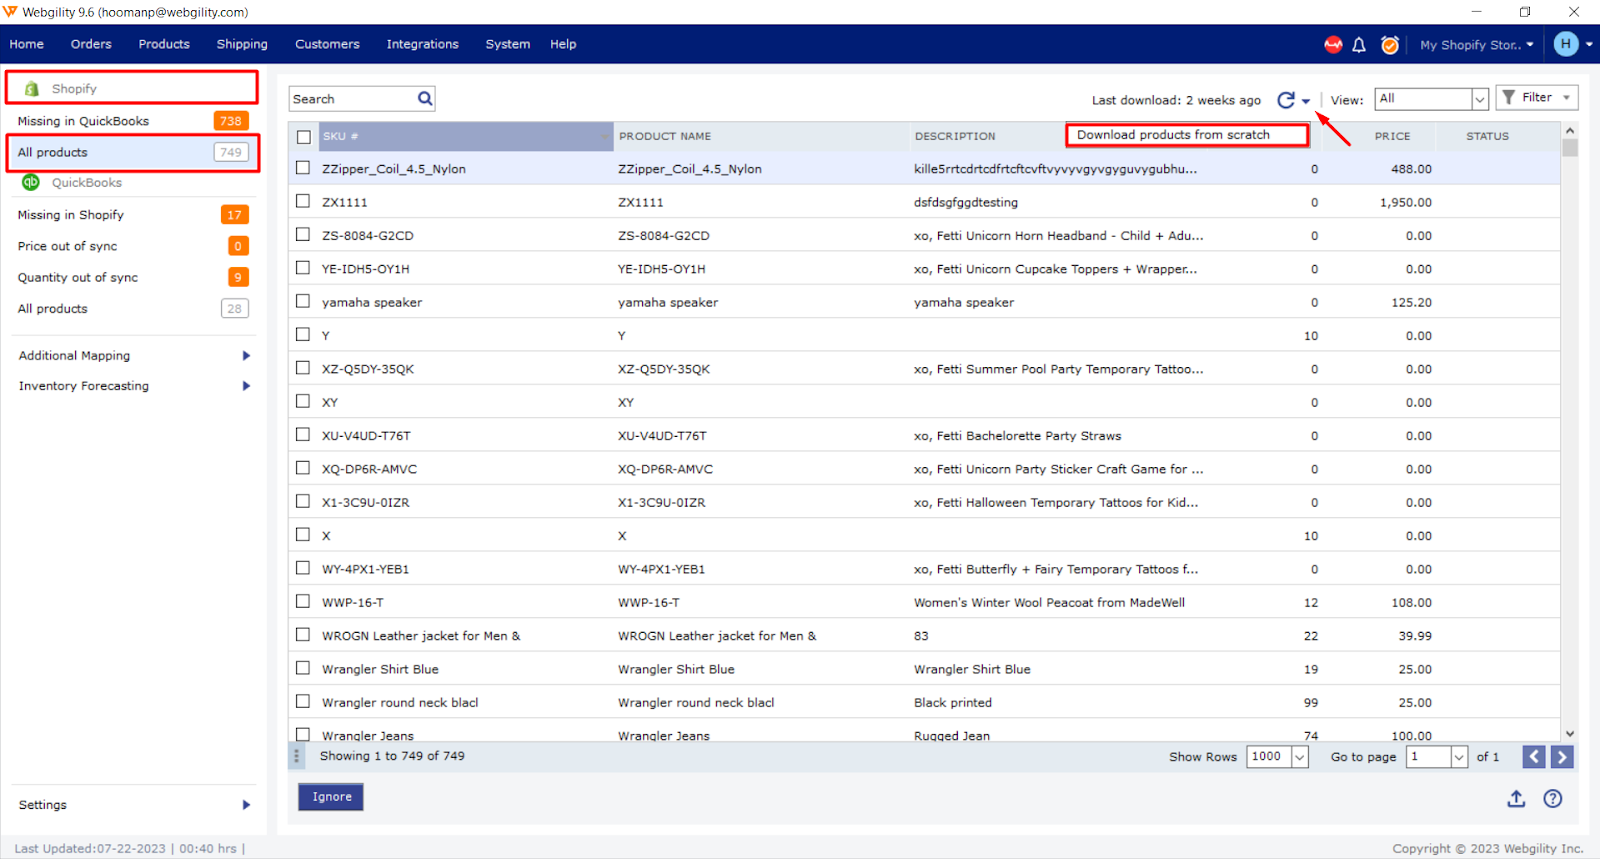1600x859 pixels.
Task: Check the ZS-8084-G2CD row checkbox
Action: pos(303,235)
